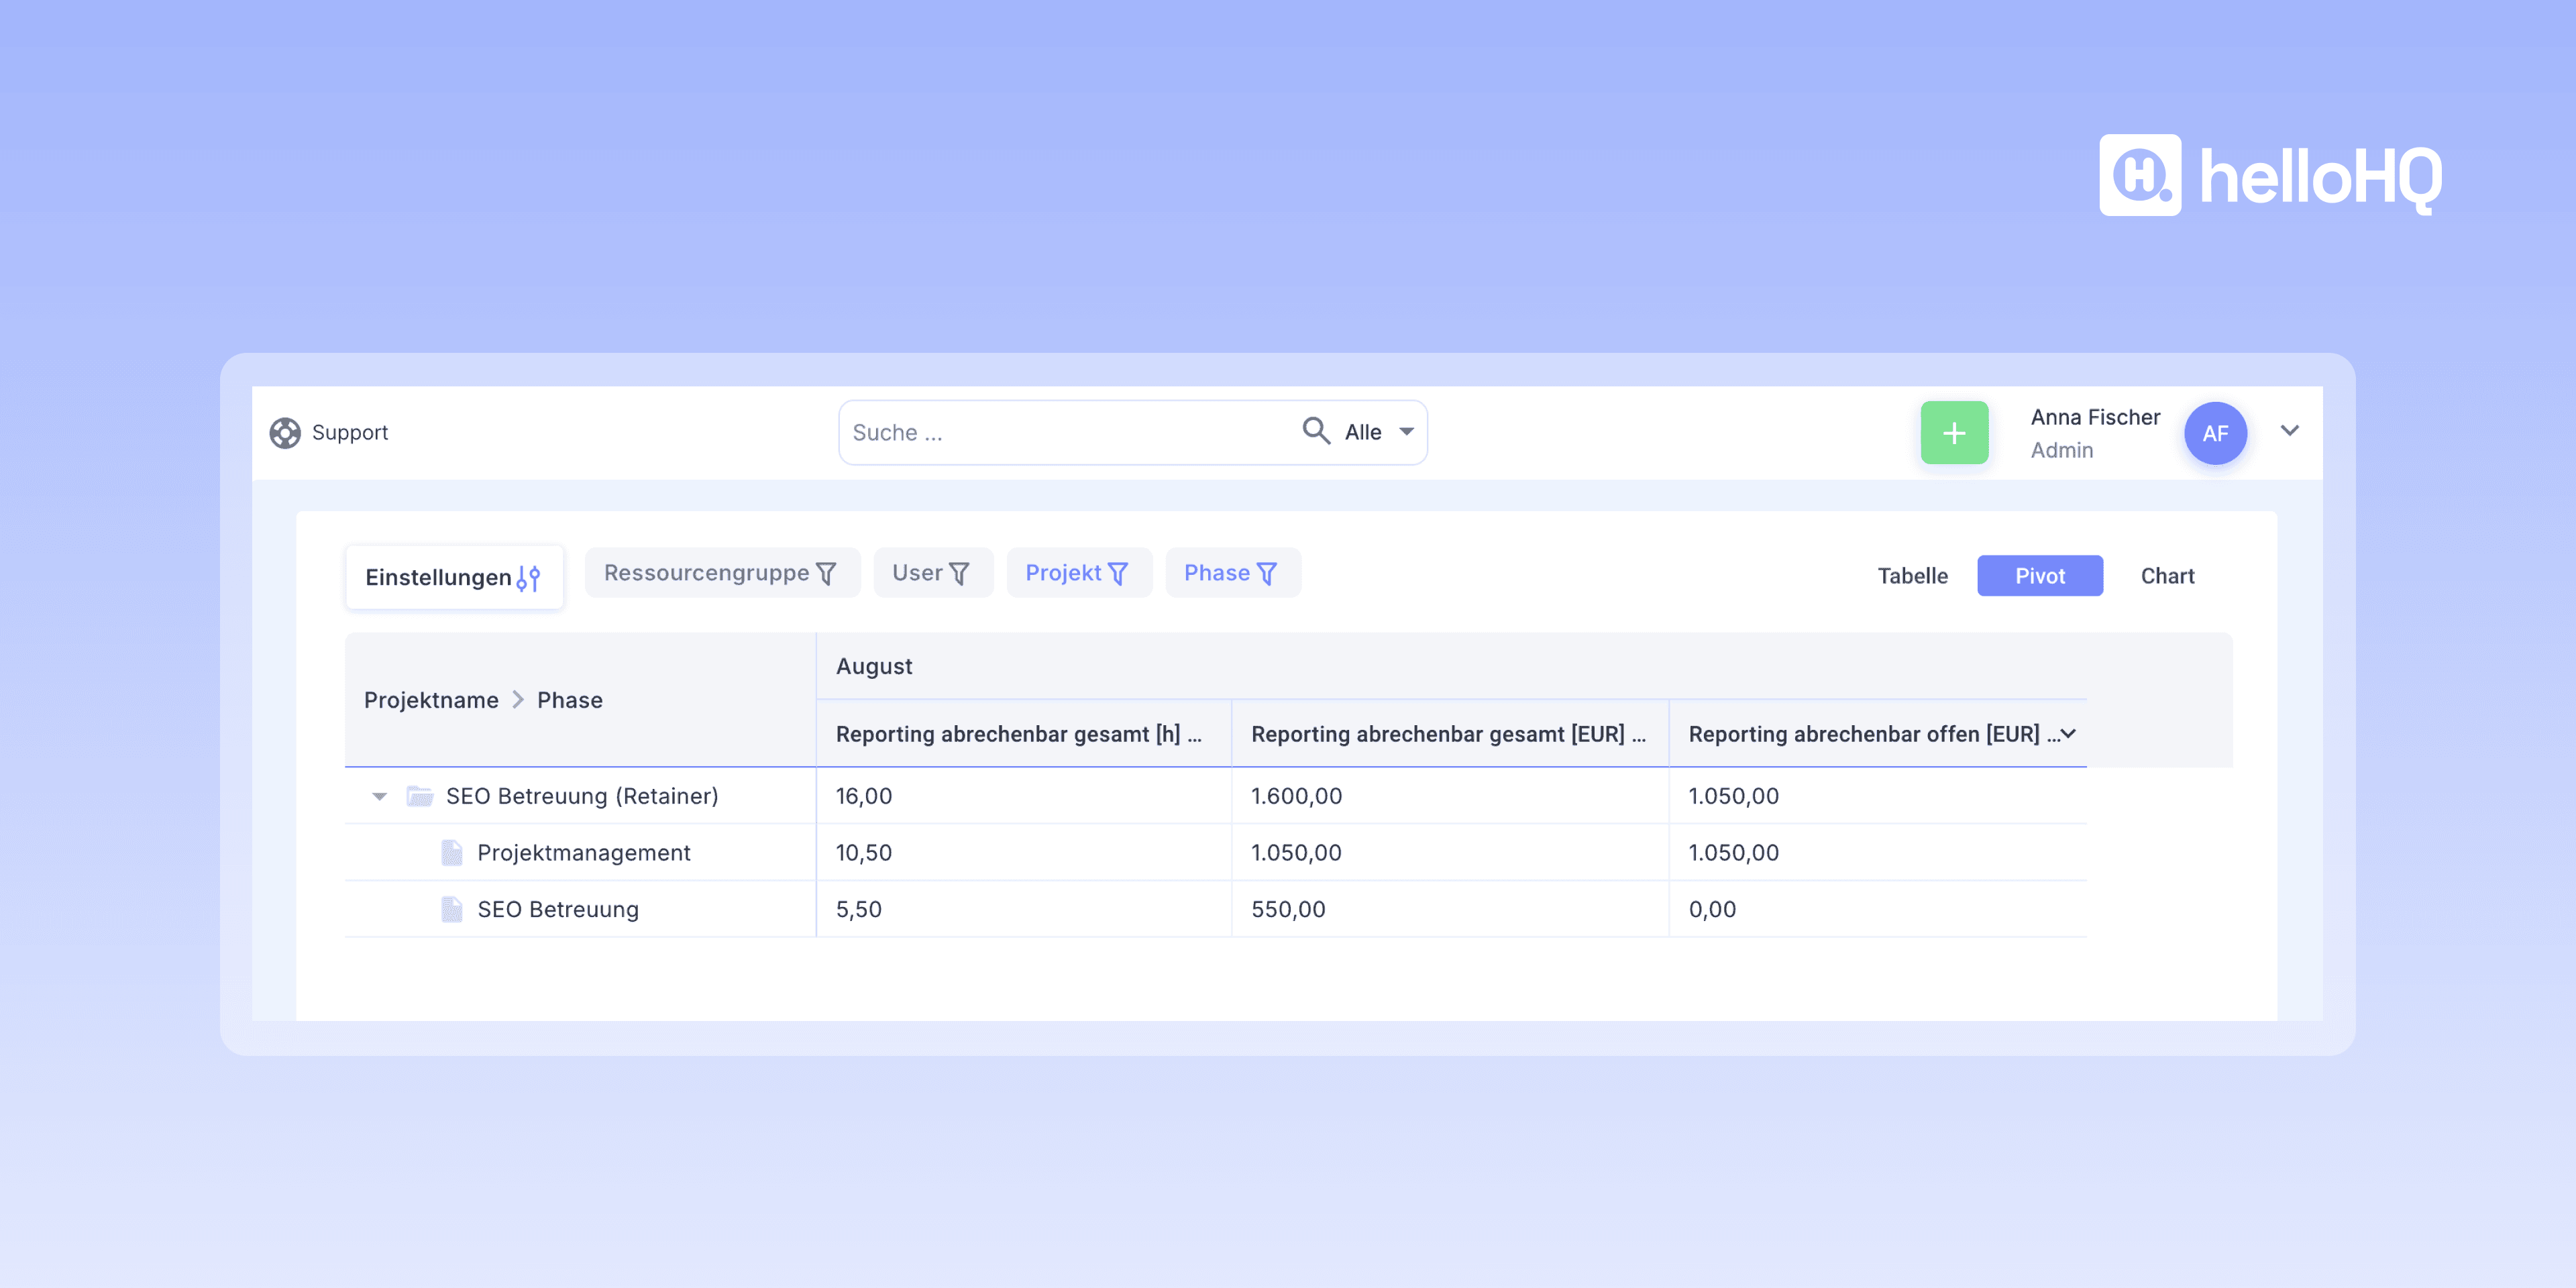Viewport: 2576px width, 1288px height.
Task: Click the Support lifebuoy icon
Action: [x=285, y=433]
